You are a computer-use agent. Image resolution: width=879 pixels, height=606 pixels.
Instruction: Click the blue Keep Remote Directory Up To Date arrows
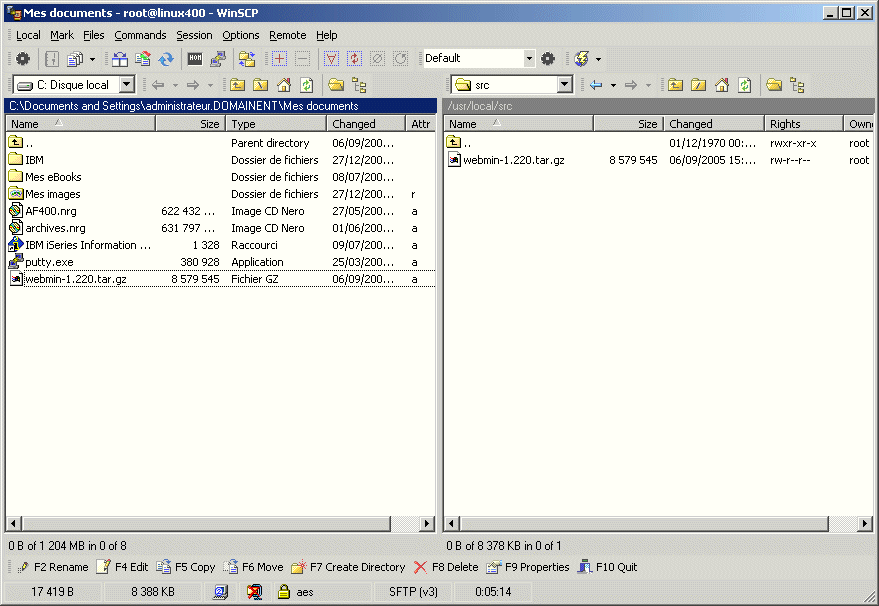click(x=166, y=58)
